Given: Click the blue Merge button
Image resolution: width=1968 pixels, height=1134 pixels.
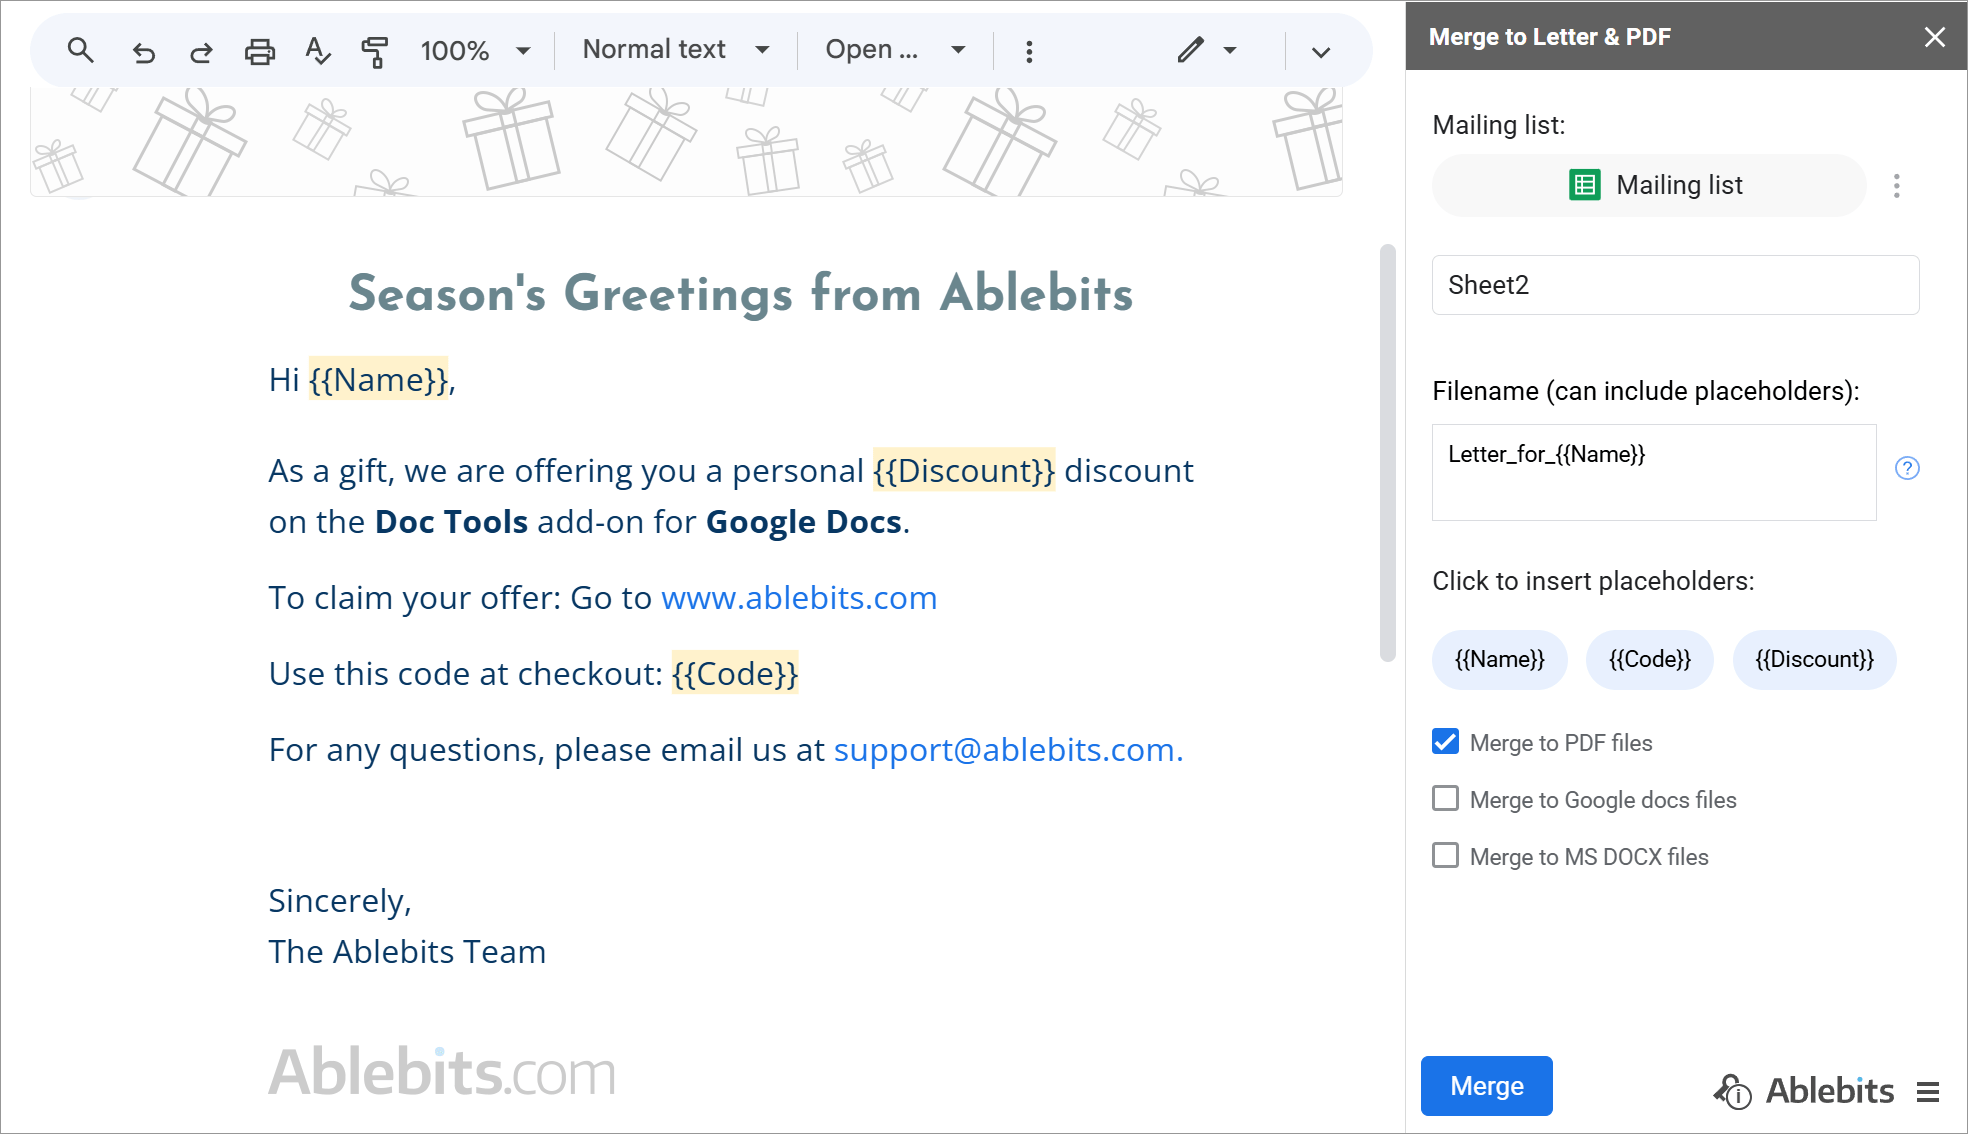Looking at the screenshot, I should pos(1487,1086).
